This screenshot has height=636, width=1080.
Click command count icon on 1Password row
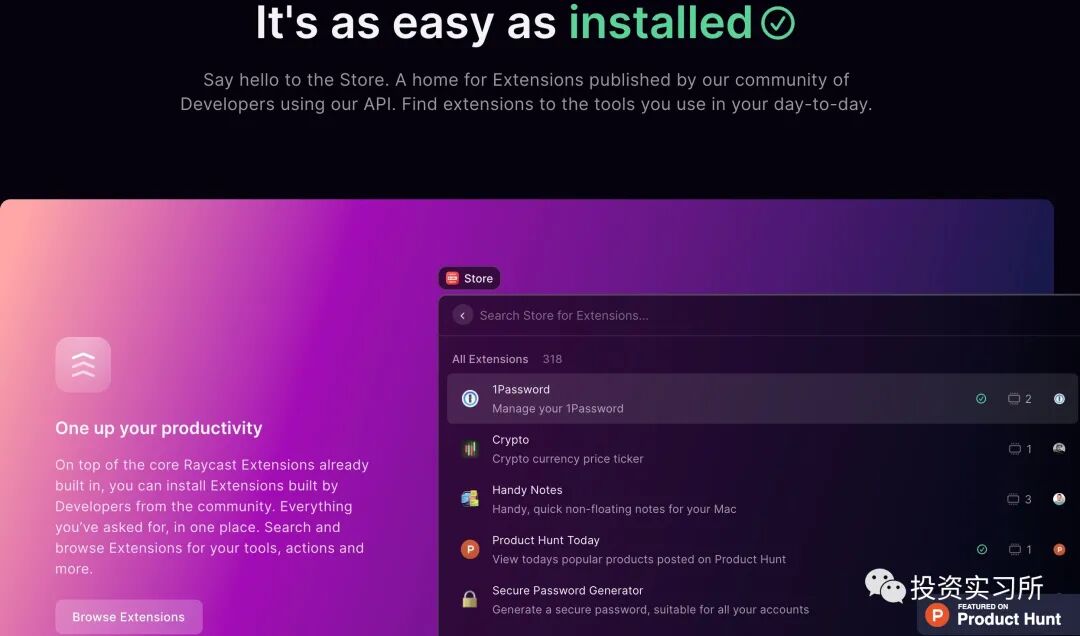click(1014, 398)
